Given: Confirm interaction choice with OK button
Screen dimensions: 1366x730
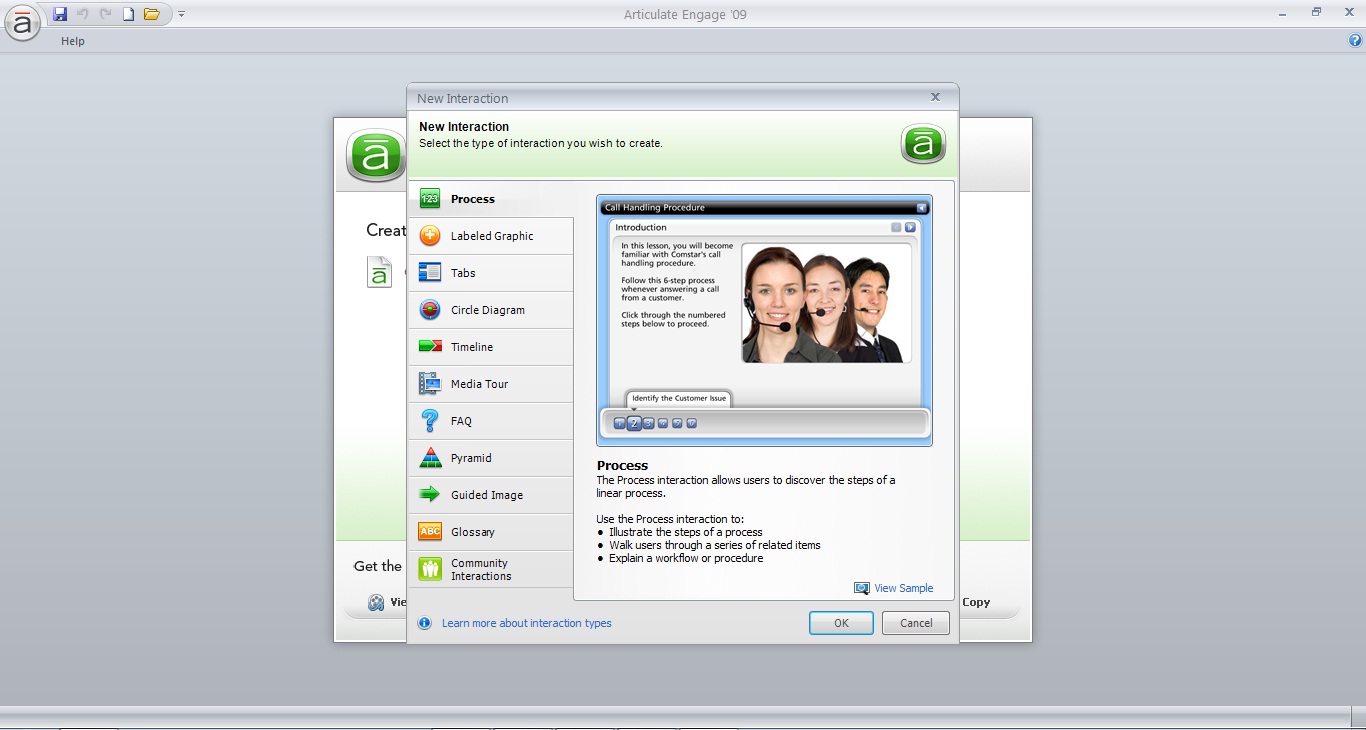Looking at the screenshot, I should click(841, 622).
